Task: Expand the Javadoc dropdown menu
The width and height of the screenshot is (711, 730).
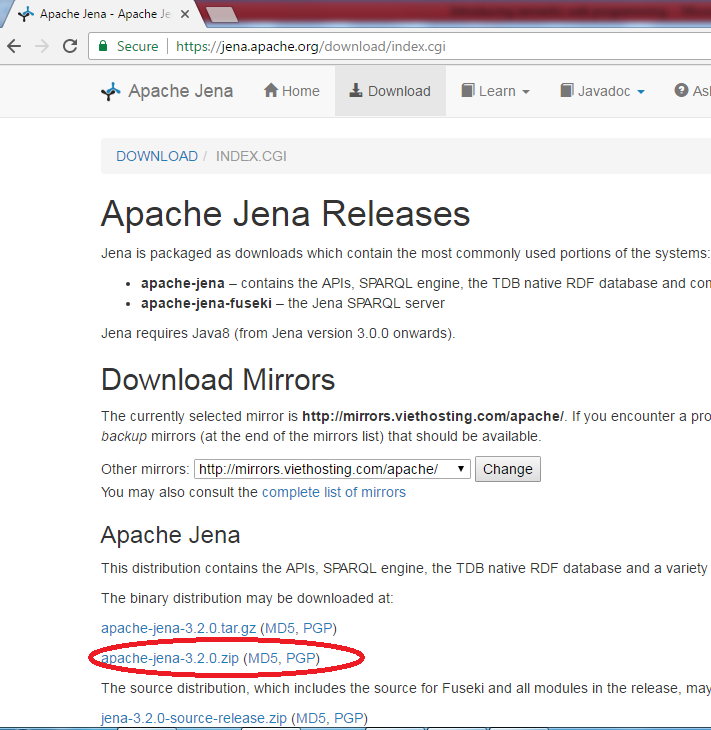Action: (602, 91)
